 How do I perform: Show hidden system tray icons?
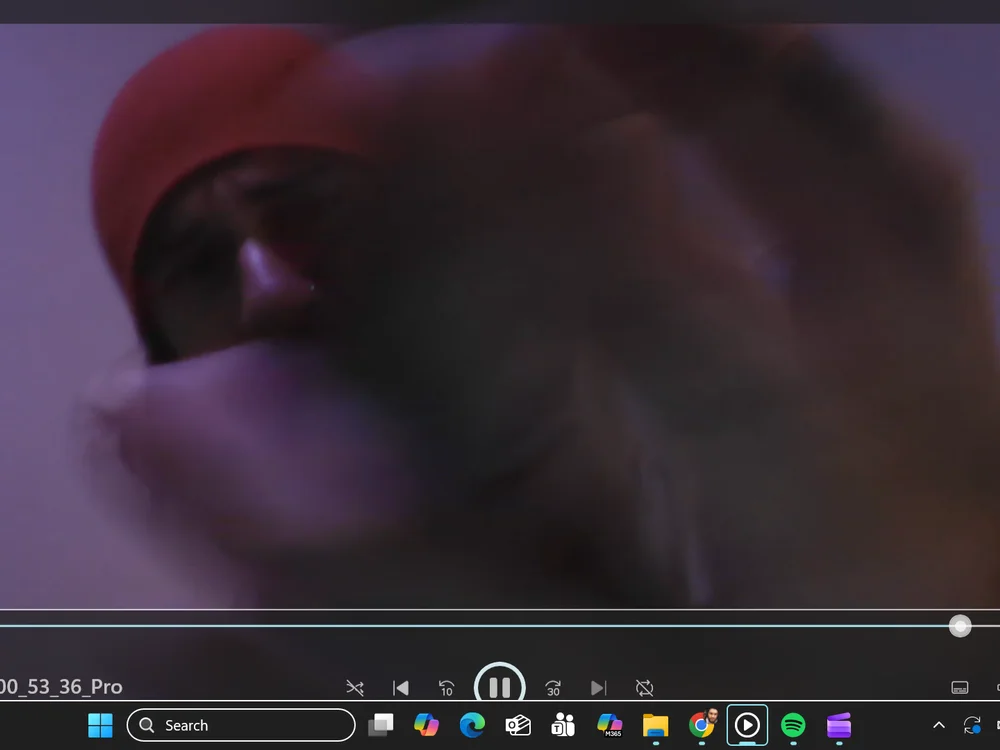(939, 725)
